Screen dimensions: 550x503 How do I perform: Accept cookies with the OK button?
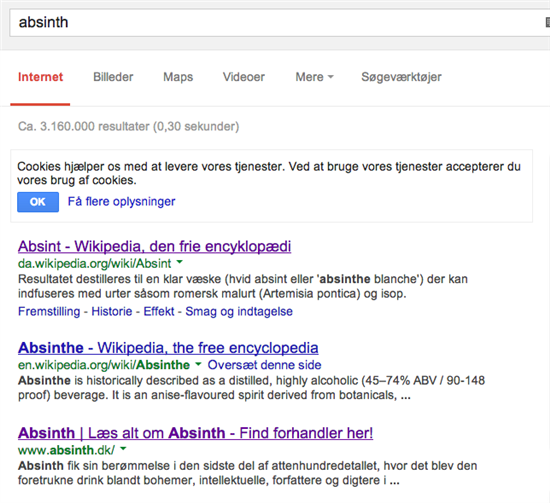tap(38, 202)
